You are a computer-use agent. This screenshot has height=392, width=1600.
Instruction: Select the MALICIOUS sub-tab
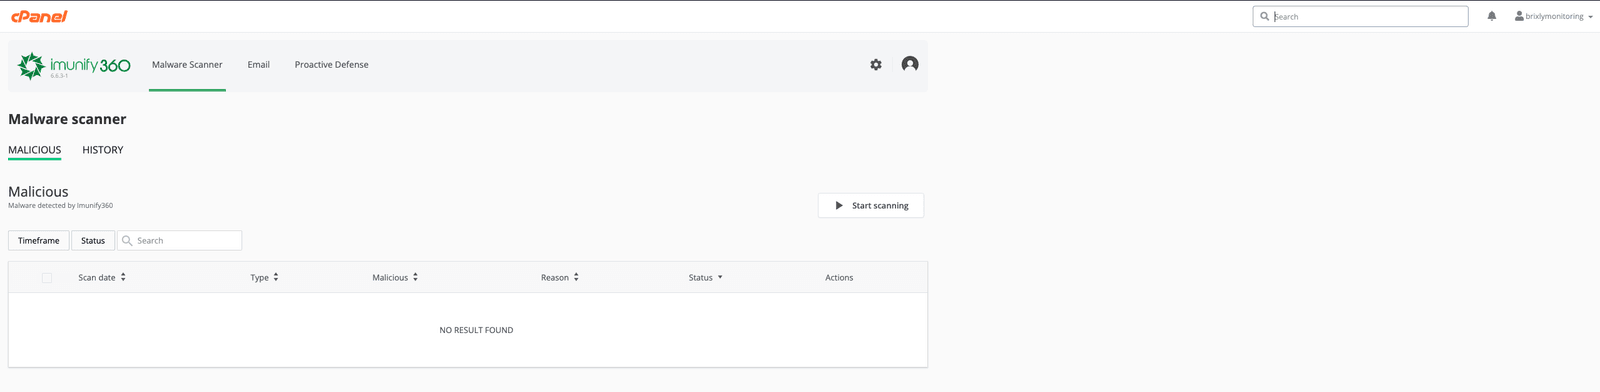(x=35, y=150)
